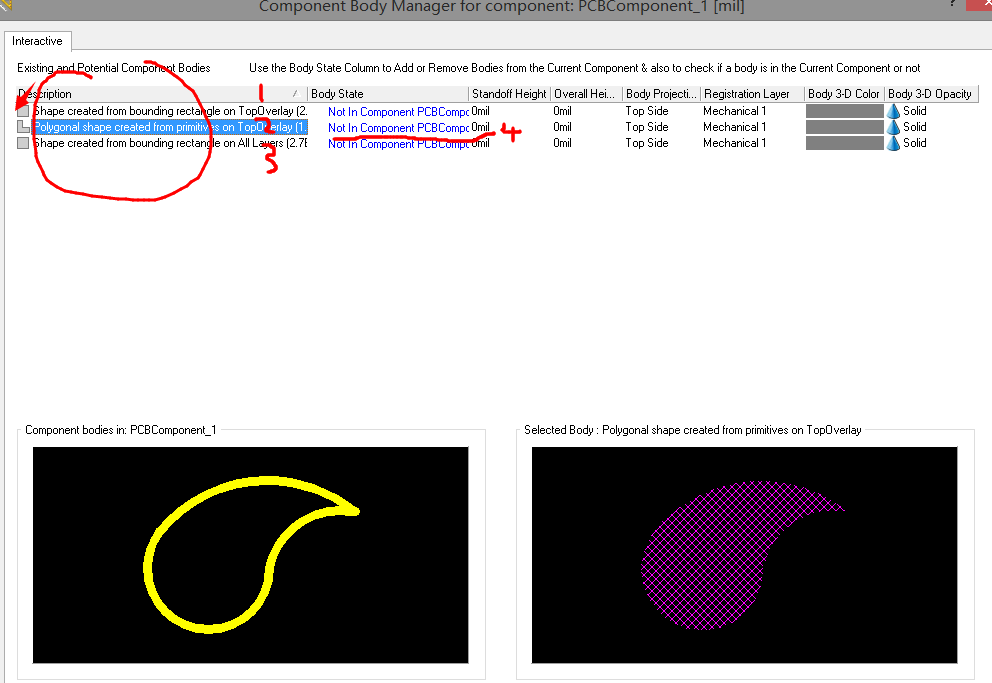Open the Interactive tab
Screen dimensions: 992x683
pos(37,41)
